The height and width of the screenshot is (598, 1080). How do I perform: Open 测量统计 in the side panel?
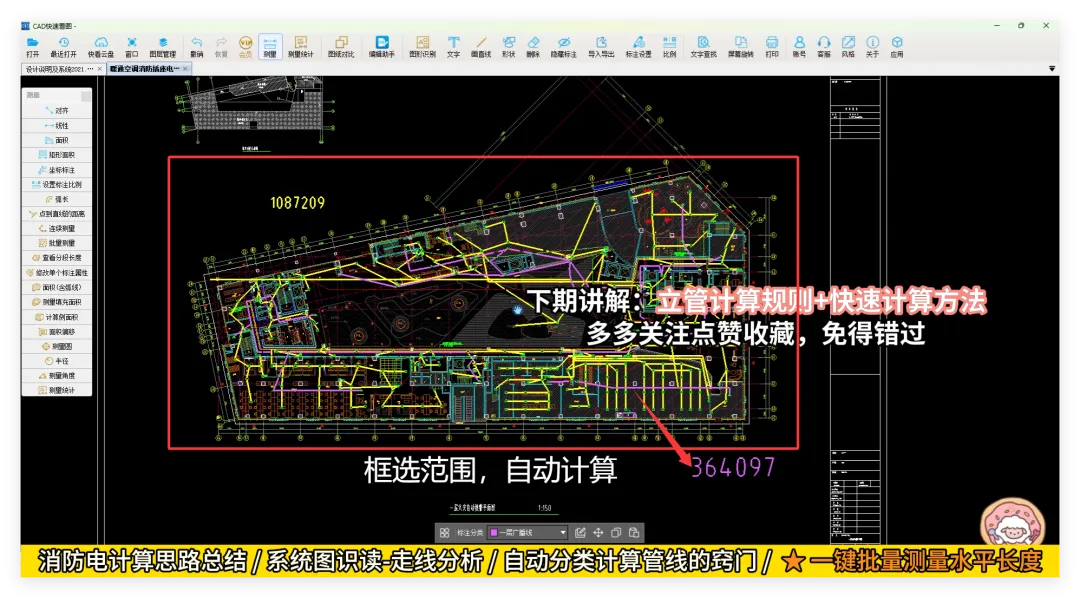tap(56, 391)
